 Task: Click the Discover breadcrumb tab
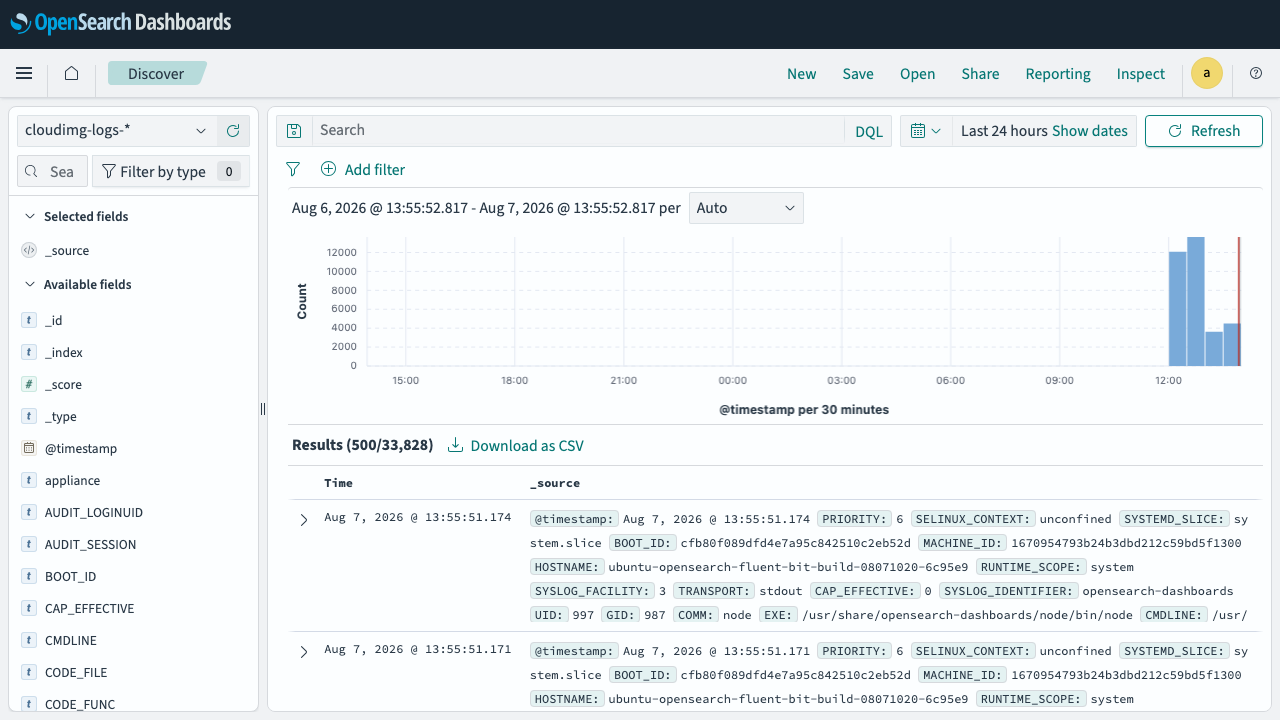156,73
